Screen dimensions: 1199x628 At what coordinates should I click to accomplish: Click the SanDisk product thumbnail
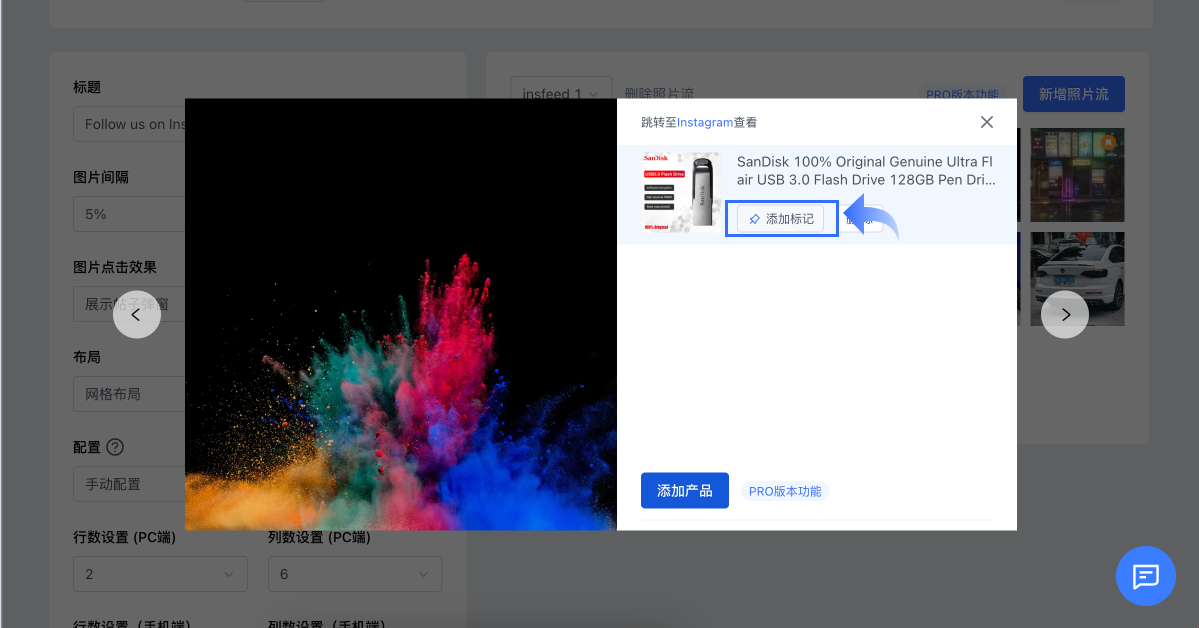(x=680, y=193)
